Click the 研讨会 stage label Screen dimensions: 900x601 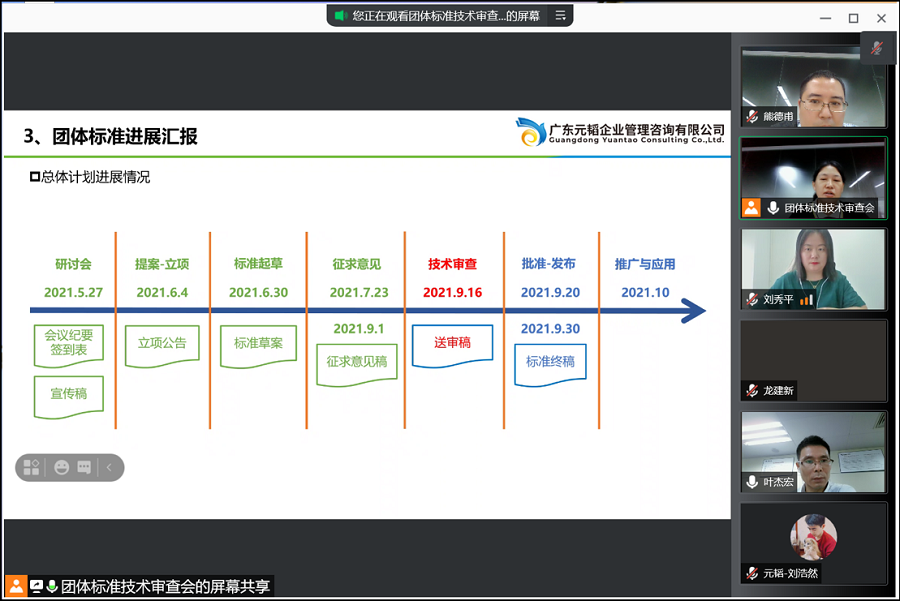pyautogui.click(x=73, y=264)
